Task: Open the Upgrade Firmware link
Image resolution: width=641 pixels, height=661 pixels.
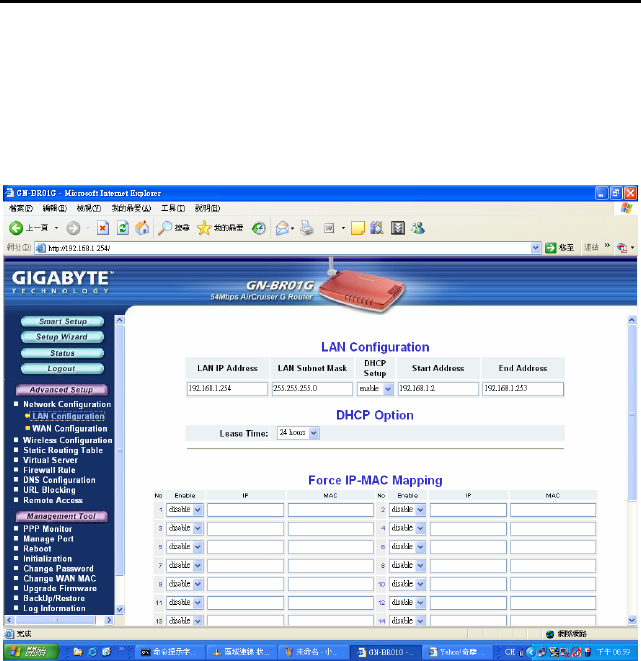Action: [60, 588]
